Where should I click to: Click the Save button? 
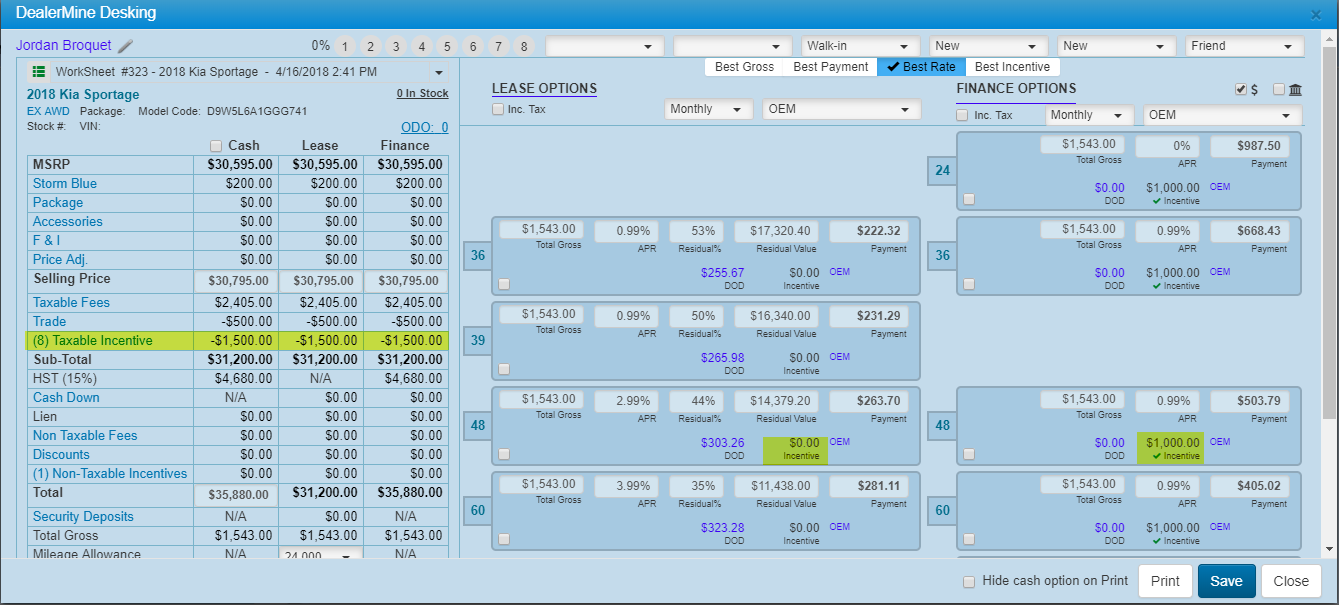pyautogui.click(x=1226, y=581)
